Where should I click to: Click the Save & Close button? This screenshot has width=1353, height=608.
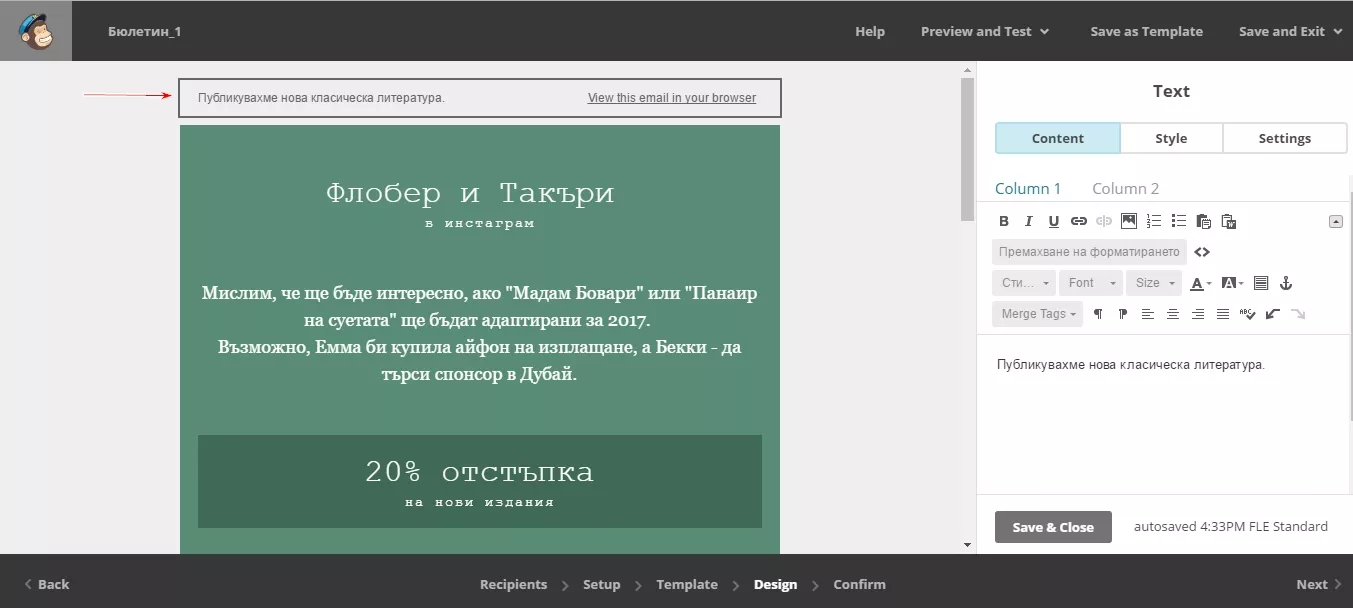tap(1053, 527)
